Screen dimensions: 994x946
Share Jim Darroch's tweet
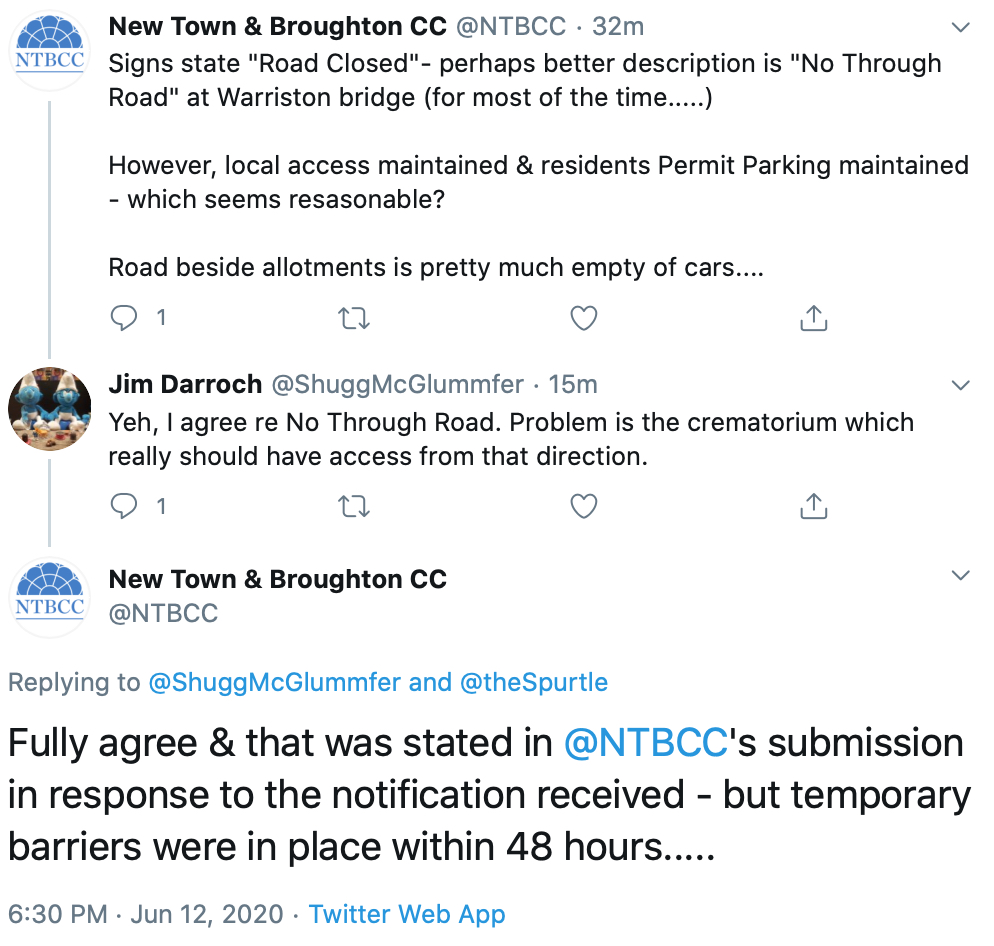[x=814, y=506]
